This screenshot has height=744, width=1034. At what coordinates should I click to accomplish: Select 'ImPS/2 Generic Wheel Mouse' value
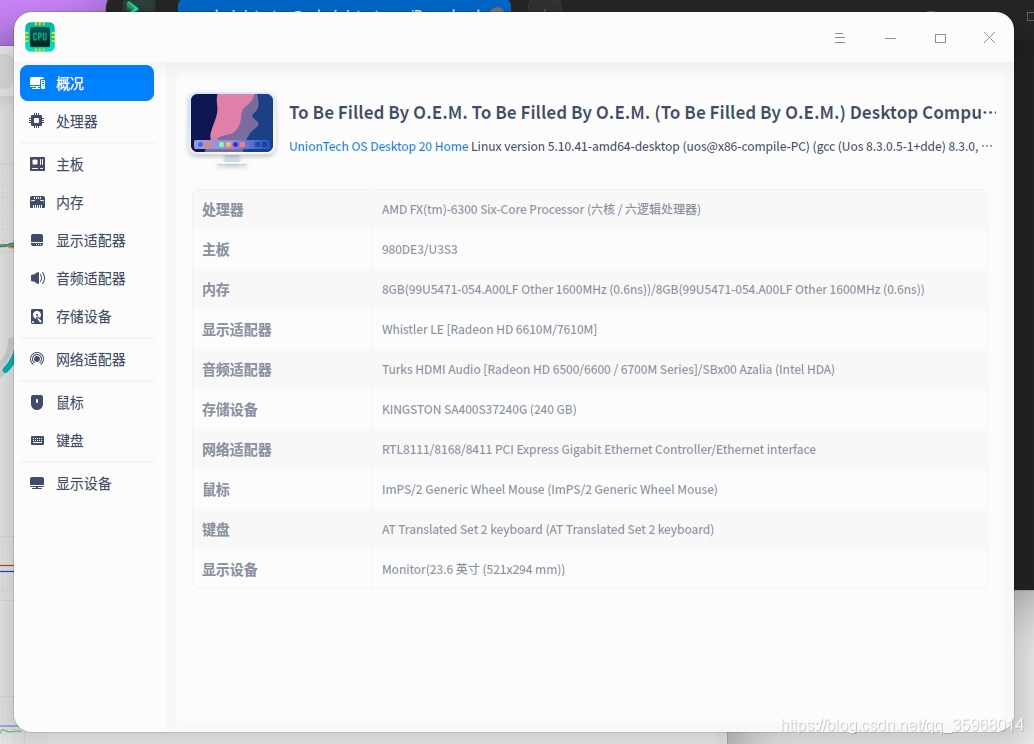pos(549,489)
